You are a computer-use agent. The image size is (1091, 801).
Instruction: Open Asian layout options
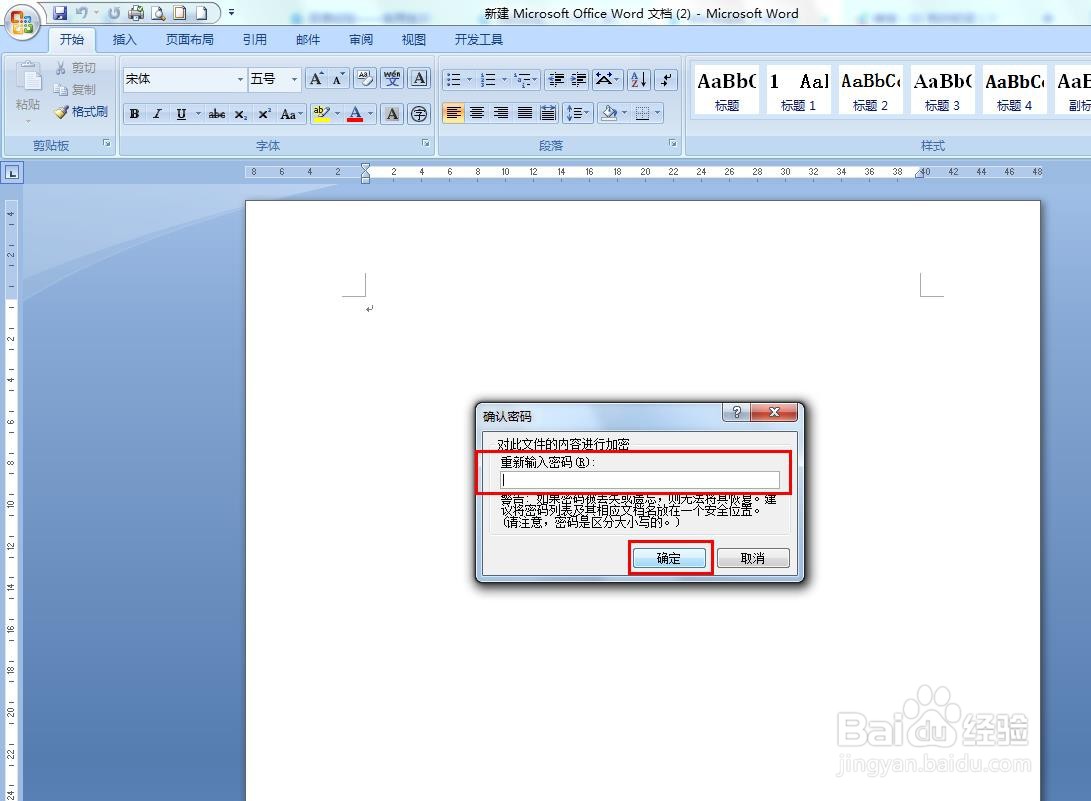pyautogui.click(x=607, y=79)
